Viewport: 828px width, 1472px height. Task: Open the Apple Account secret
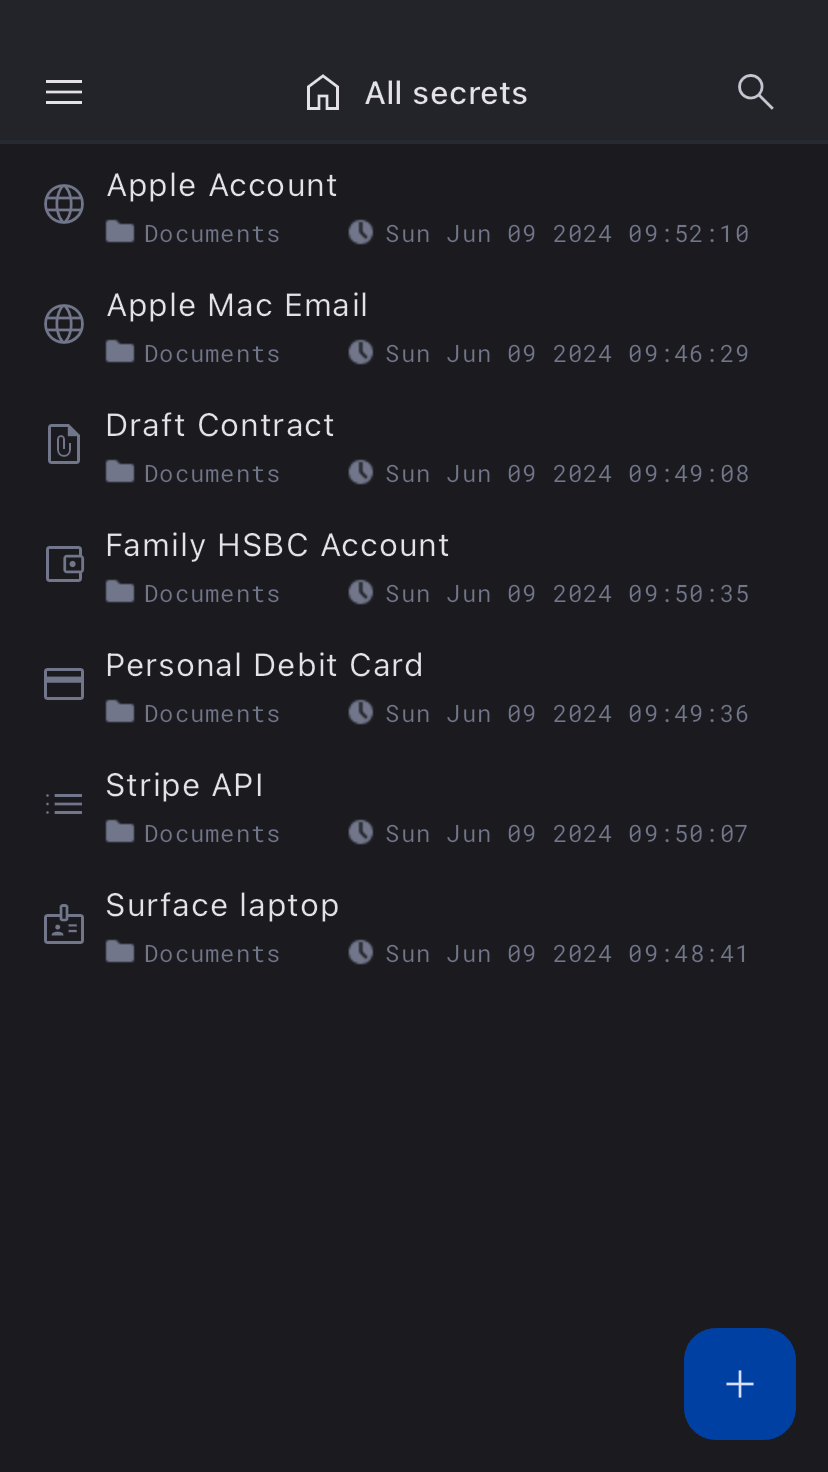tap(222, 186)
